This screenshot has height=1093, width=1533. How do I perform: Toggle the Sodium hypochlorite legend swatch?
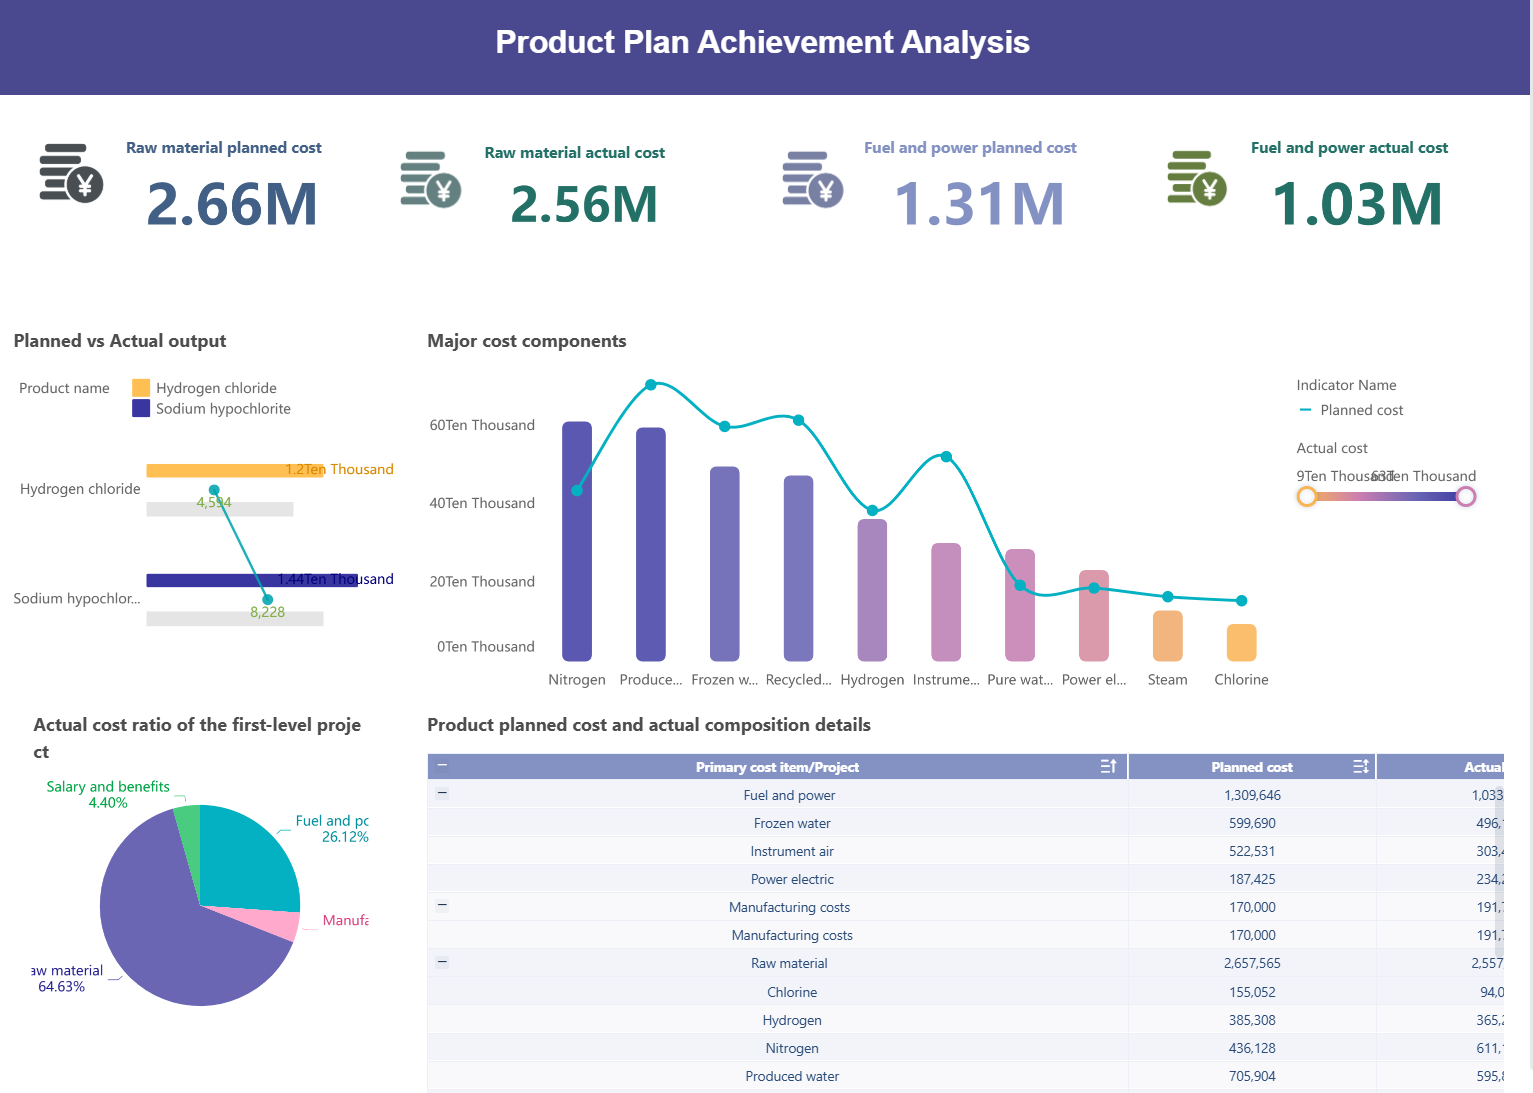140,408
